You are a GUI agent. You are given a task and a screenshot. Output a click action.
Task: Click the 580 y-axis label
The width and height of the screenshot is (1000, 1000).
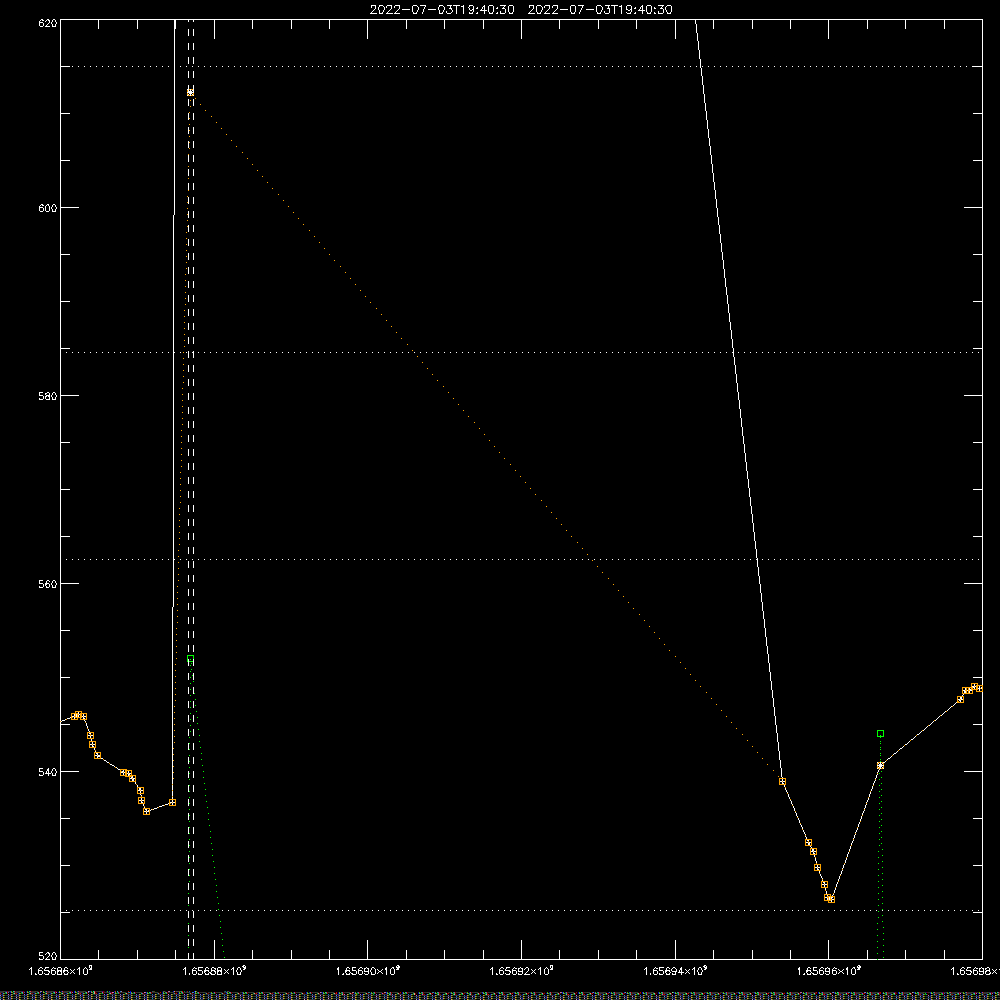coord(48,396)
